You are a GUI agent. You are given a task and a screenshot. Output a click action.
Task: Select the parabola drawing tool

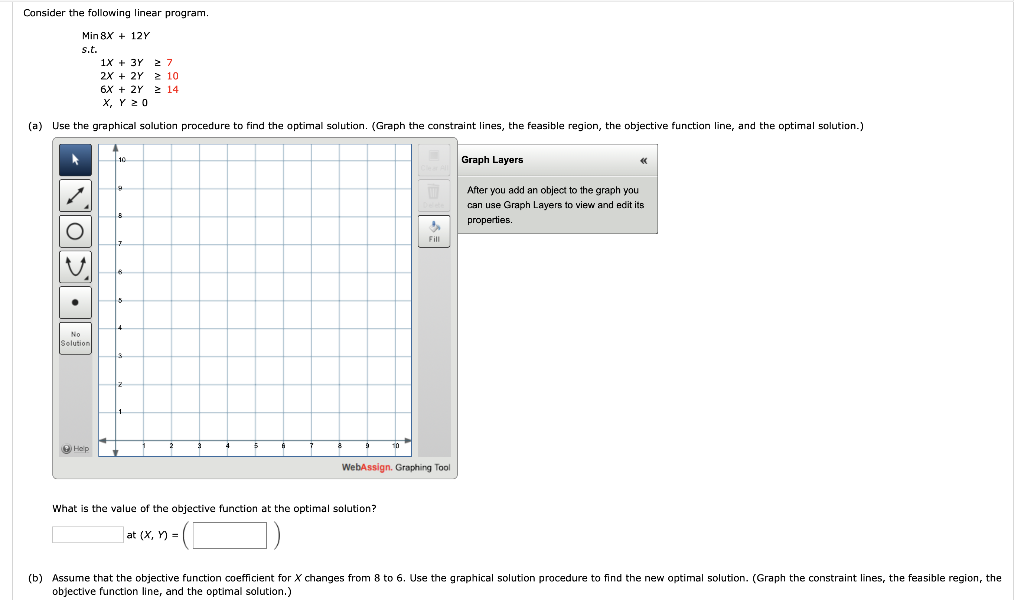click(x=75, y=266)
